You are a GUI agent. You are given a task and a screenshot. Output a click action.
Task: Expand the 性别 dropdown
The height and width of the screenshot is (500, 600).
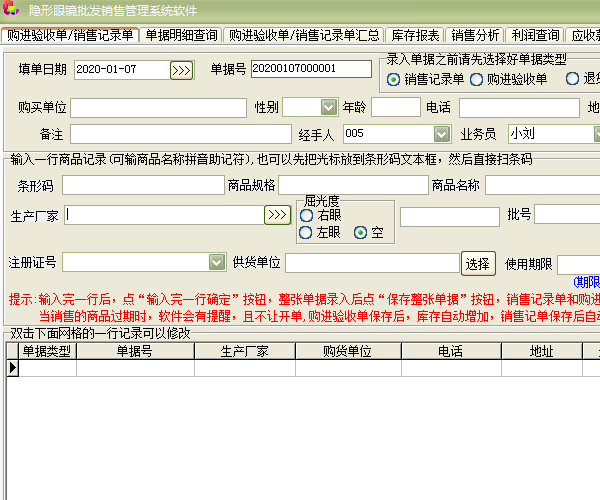329,107
